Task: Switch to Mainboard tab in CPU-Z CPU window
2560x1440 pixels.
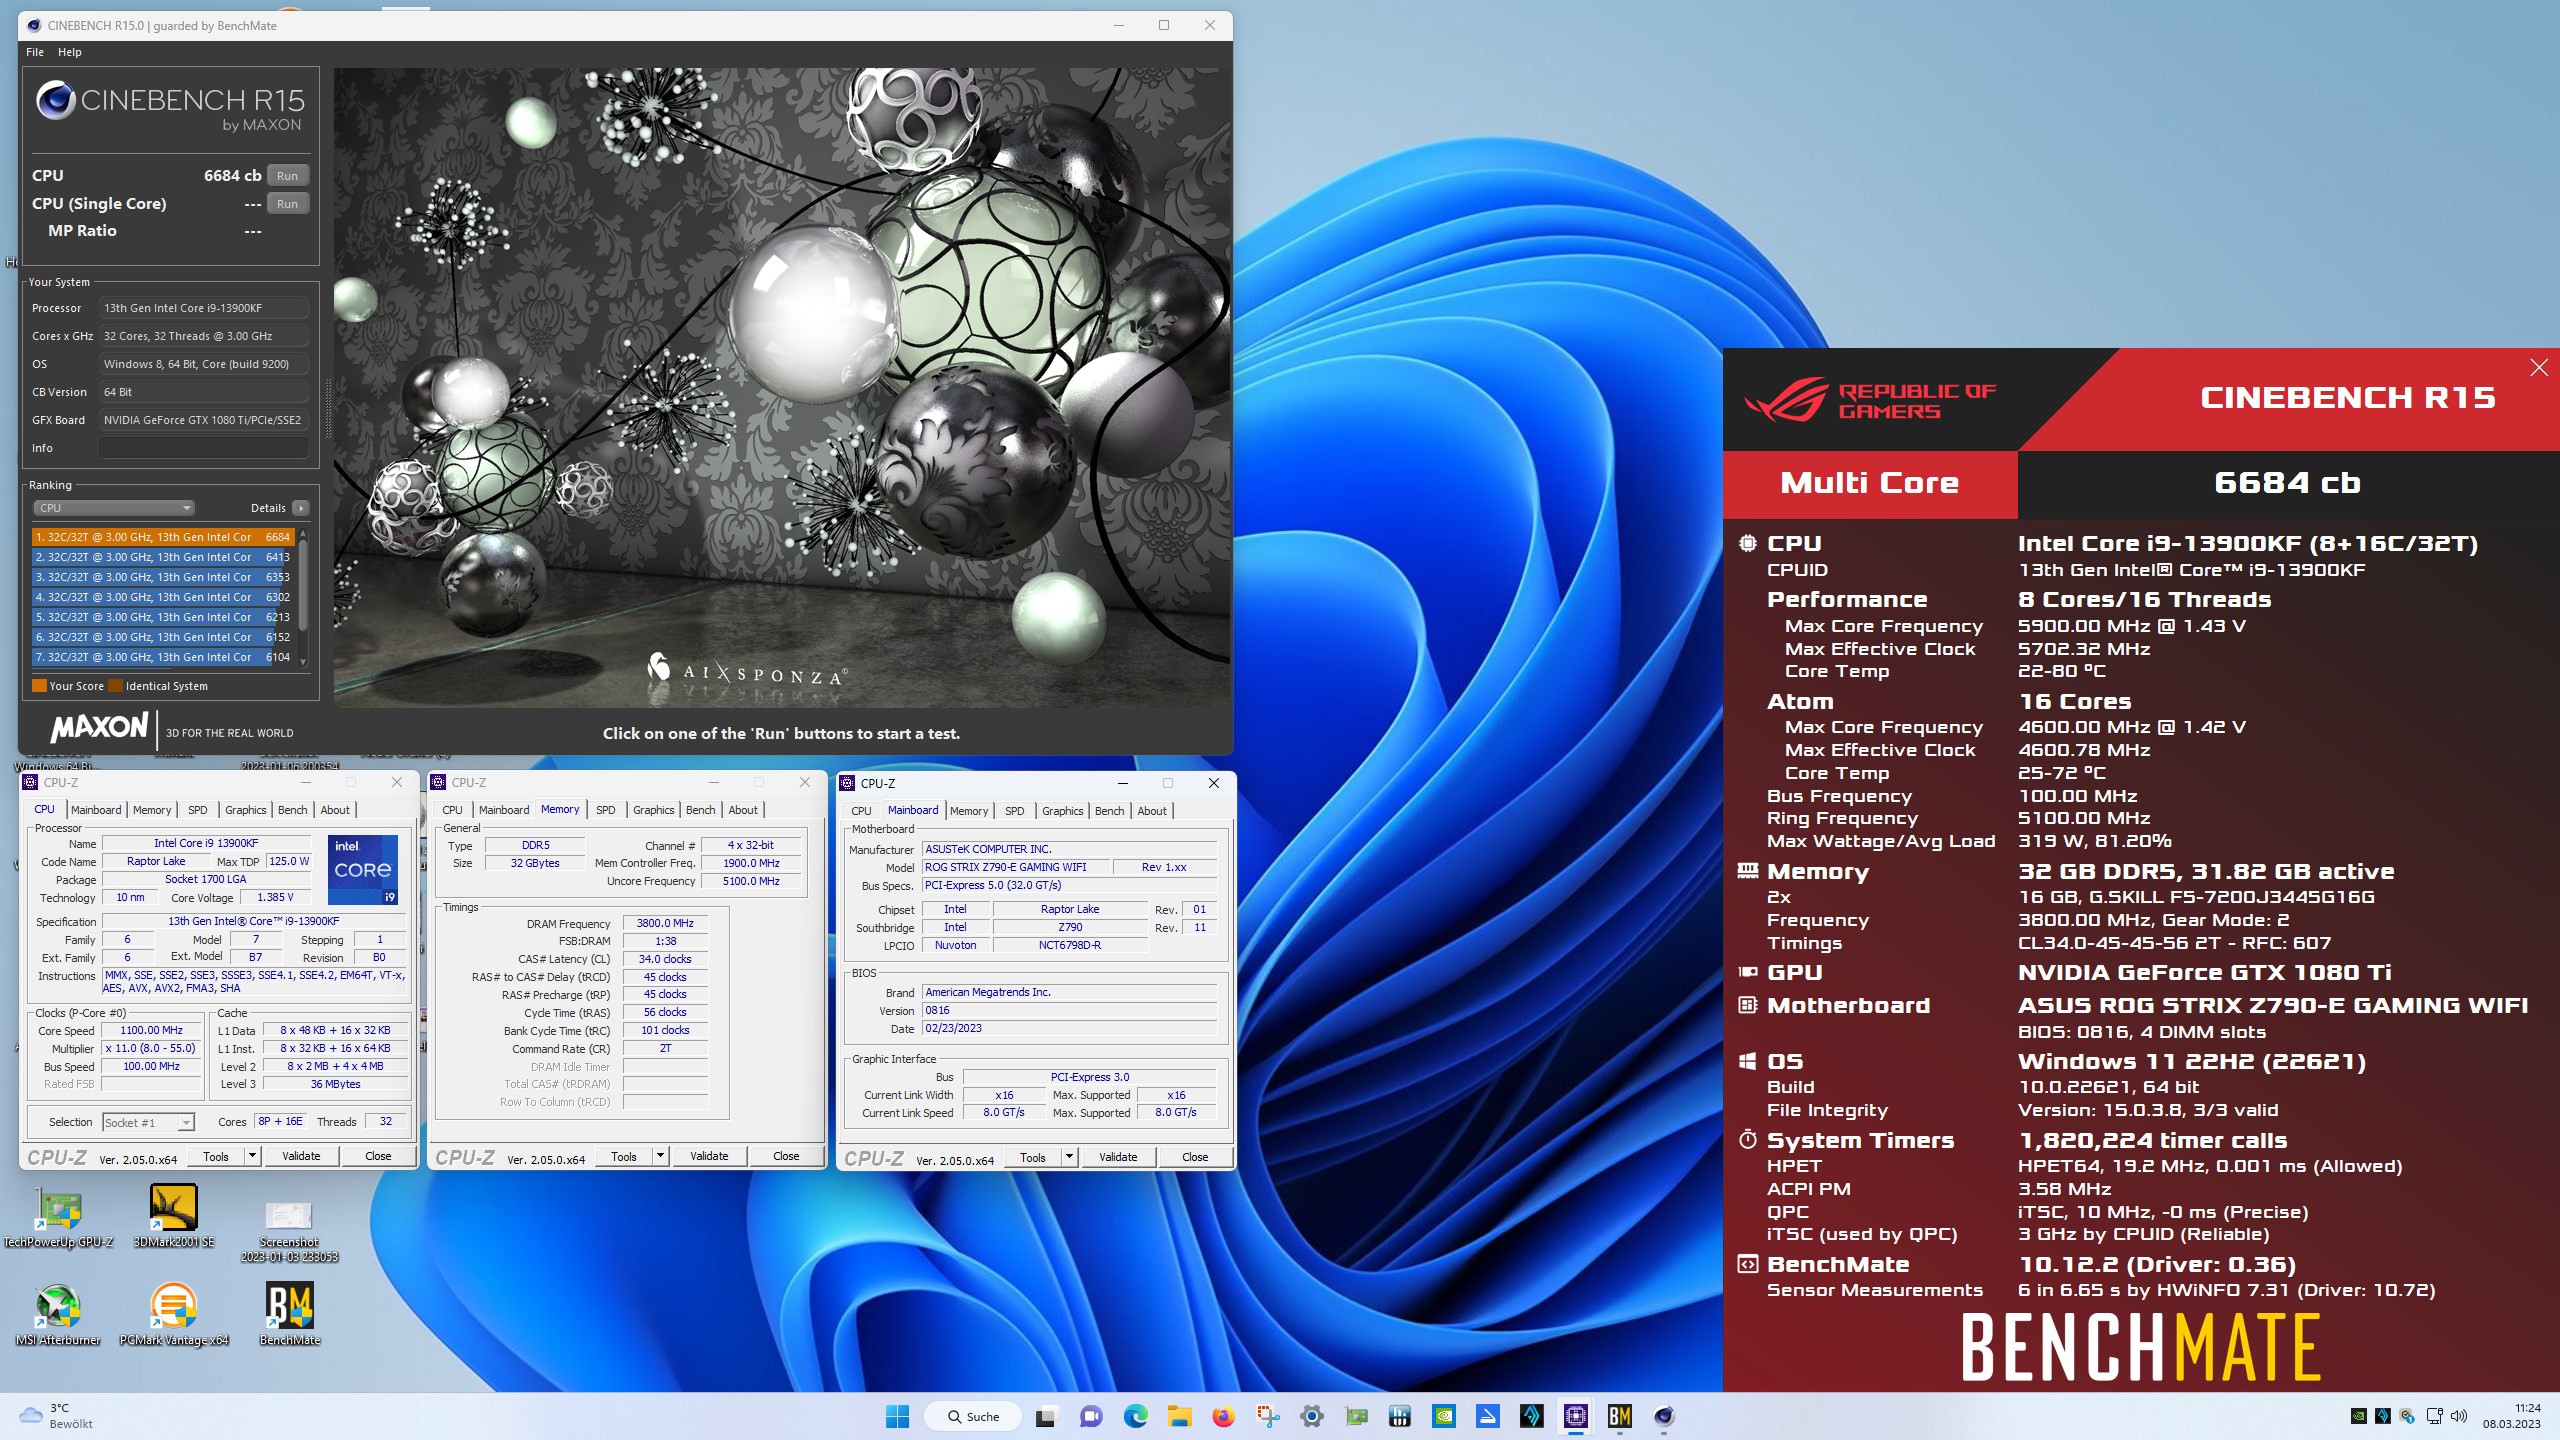Action: pos(96,810)
